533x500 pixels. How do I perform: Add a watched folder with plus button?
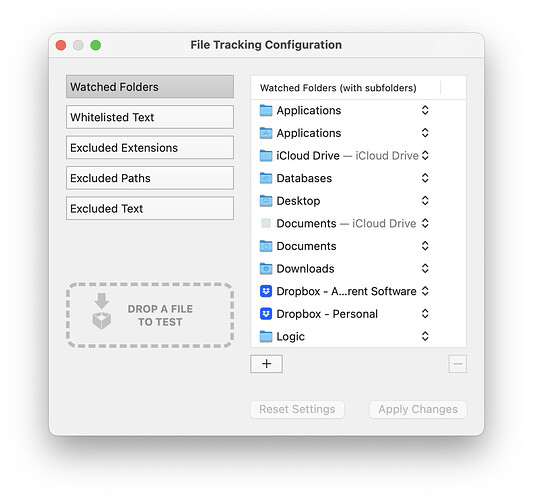pos(266,364)
